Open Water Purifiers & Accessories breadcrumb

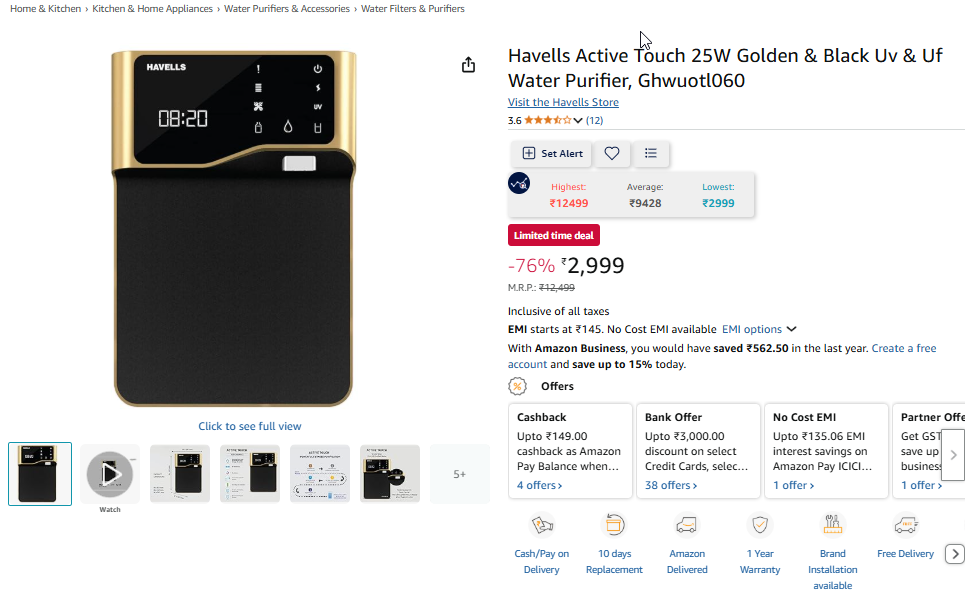click(287, 9)
